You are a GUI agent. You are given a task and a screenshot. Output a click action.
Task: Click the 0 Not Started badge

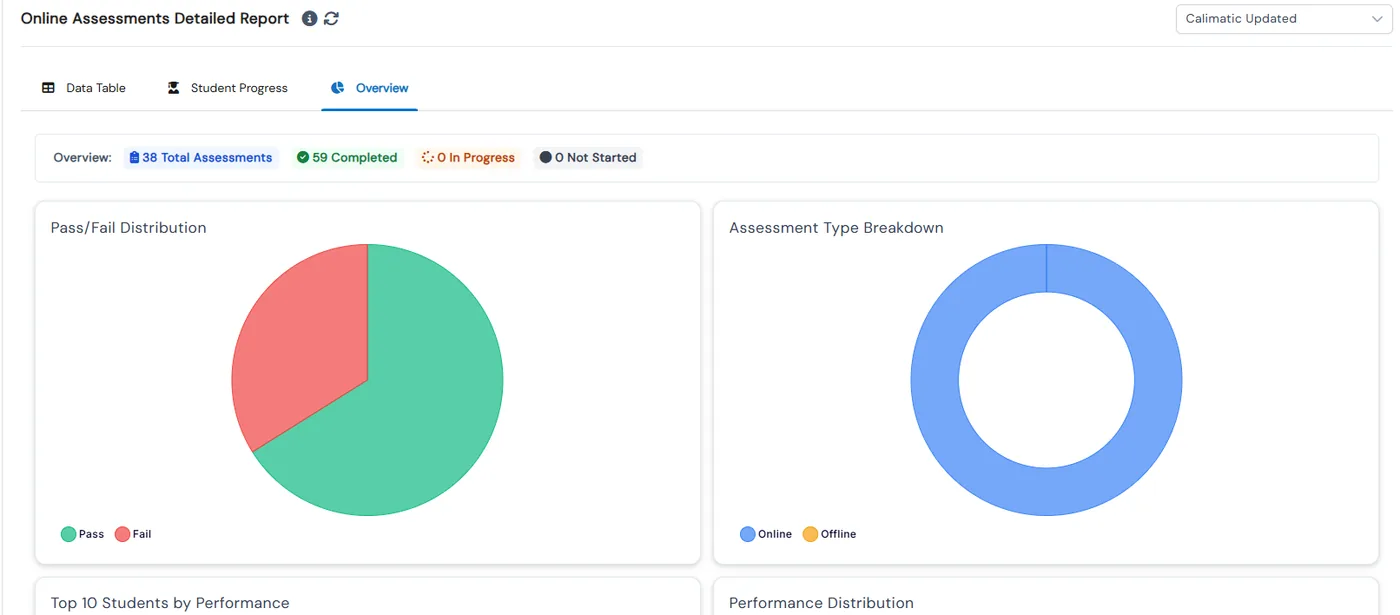coord(588,158)
